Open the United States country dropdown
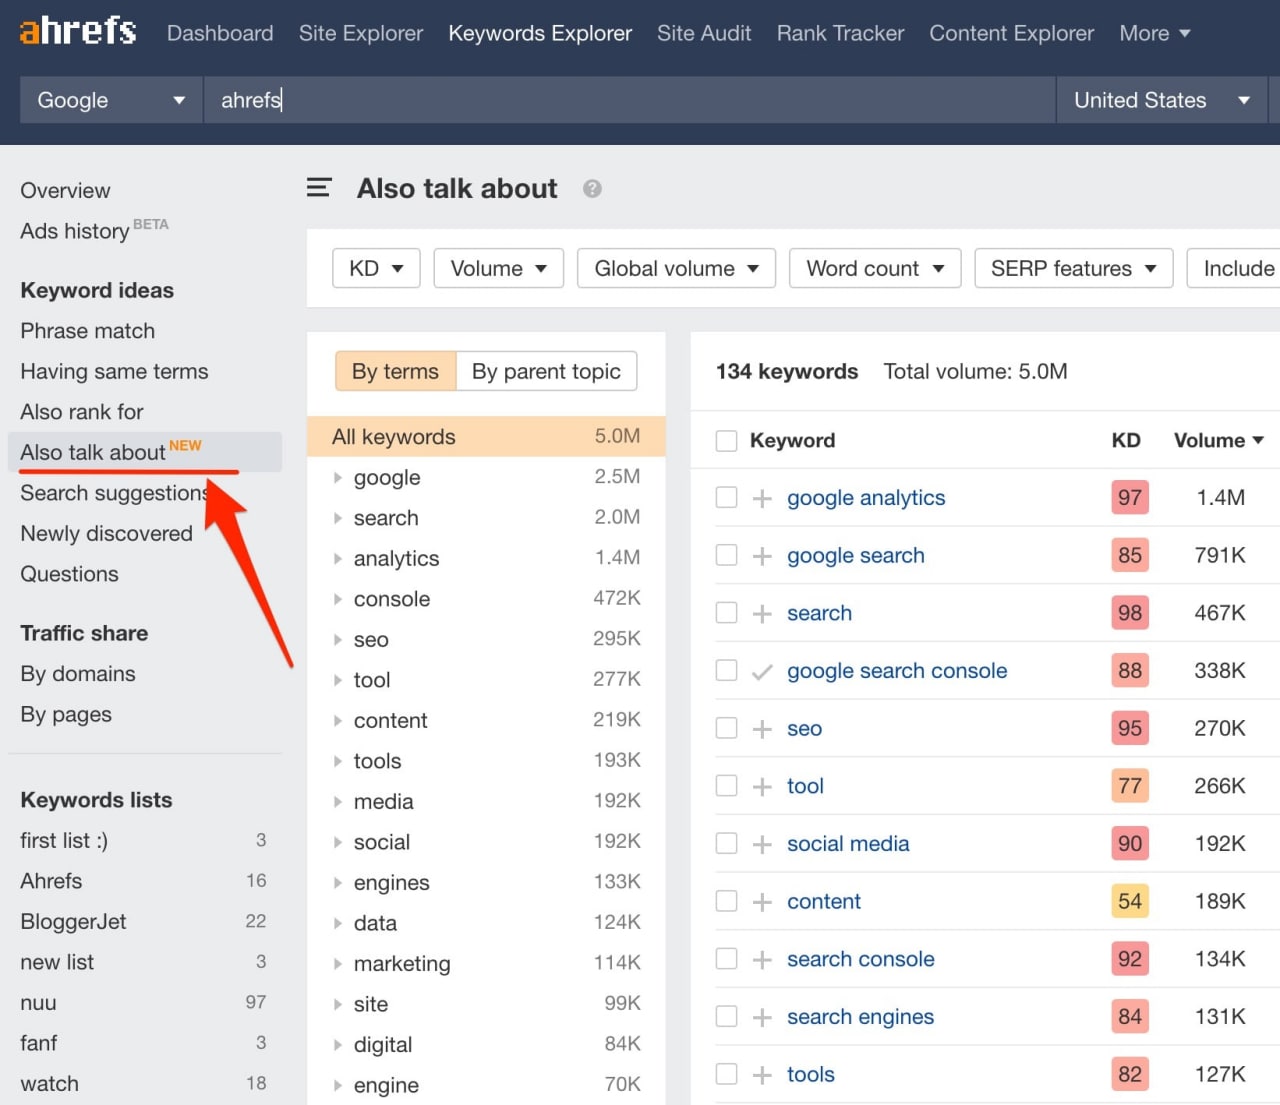The width and height of the screenshot is (1280, 1105). click(x=1161, y=100)
